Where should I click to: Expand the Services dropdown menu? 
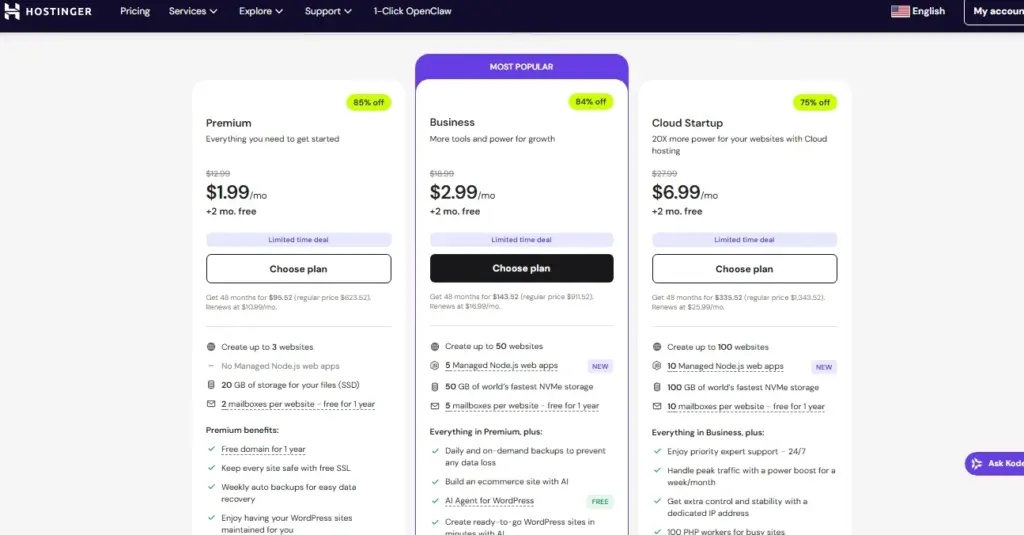pyautogui.click(x=193, y=11)
